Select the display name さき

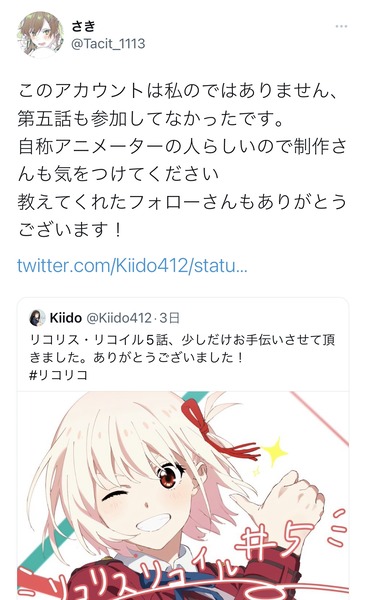[83, 26]
